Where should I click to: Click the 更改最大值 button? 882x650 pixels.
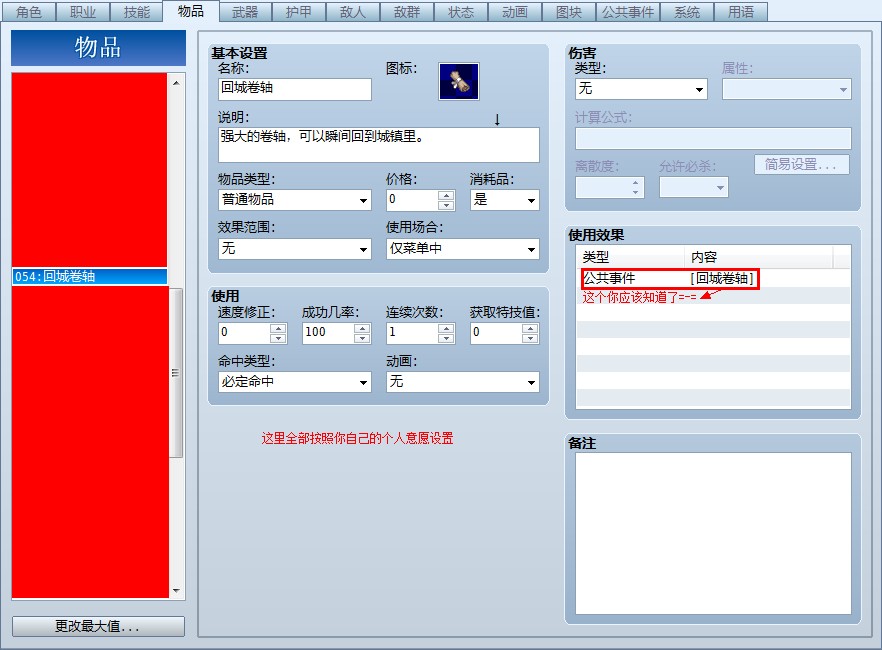(98, 626)
